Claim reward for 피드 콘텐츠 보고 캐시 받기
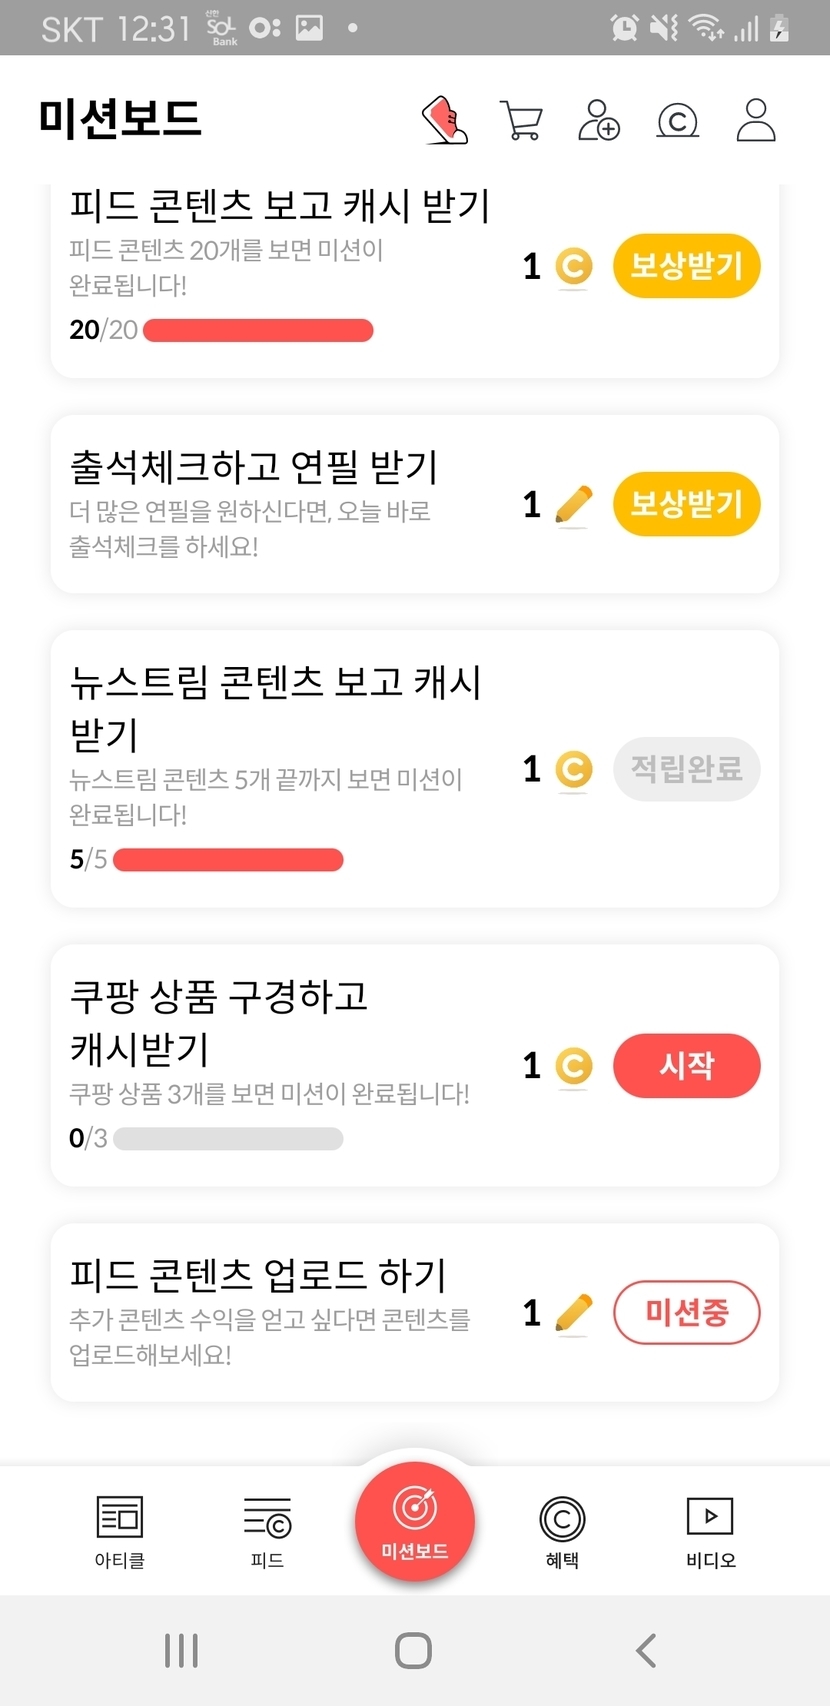 pyautogui.click(x=686, y=266)
